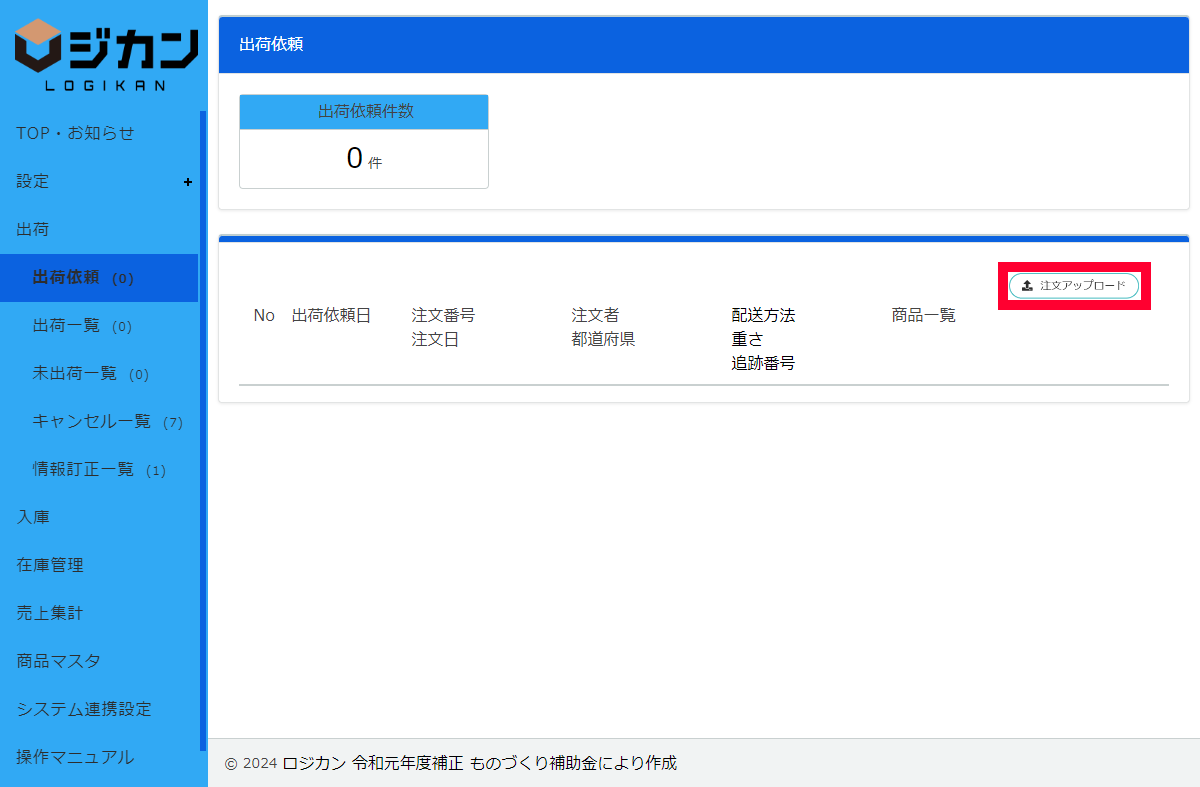Navigate to 入庫

pos(33,517)
